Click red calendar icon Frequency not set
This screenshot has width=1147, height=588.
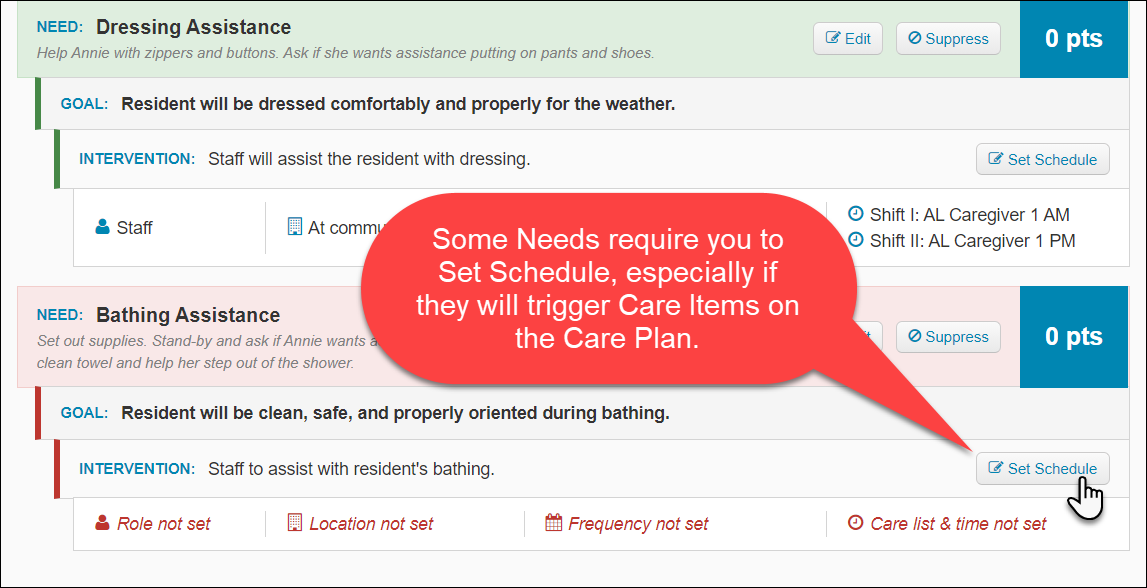[x=554, y=524]
